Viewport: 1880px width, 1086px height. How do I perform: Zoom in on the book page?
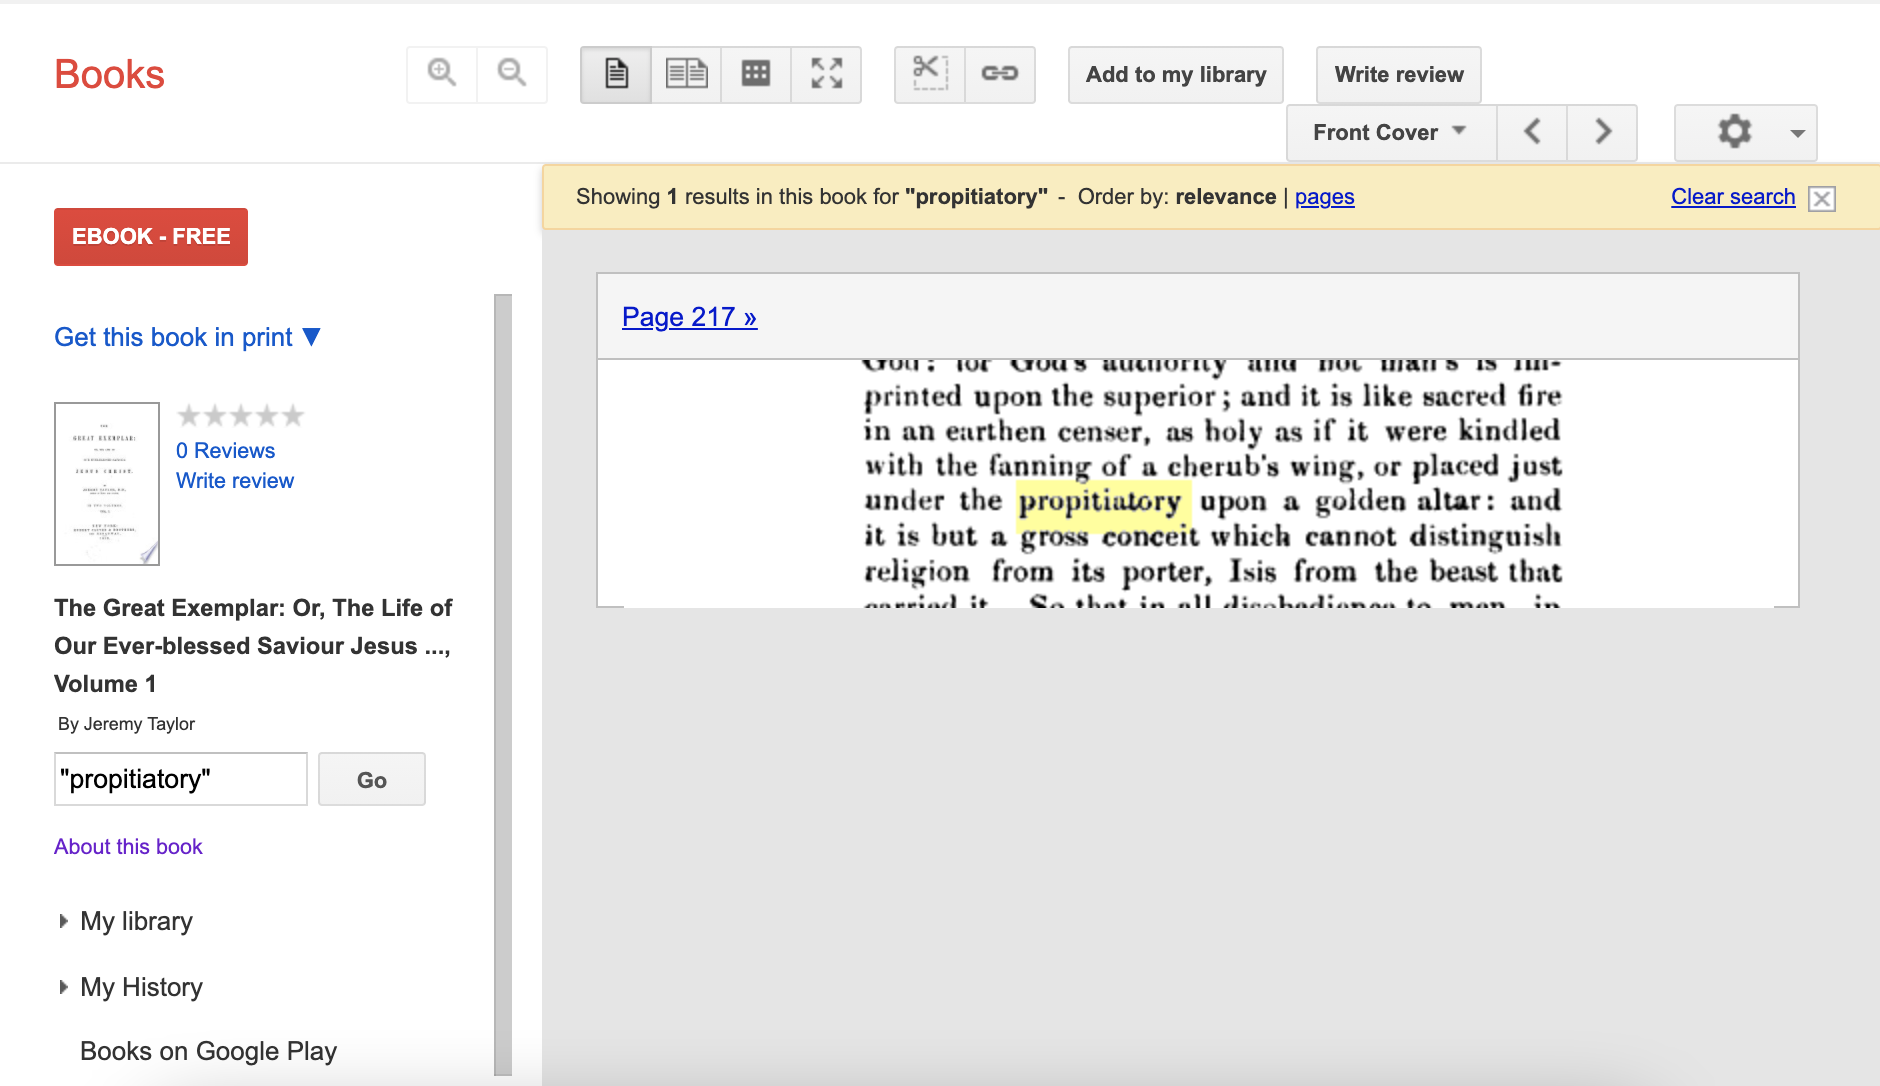(x=442, y=74)
